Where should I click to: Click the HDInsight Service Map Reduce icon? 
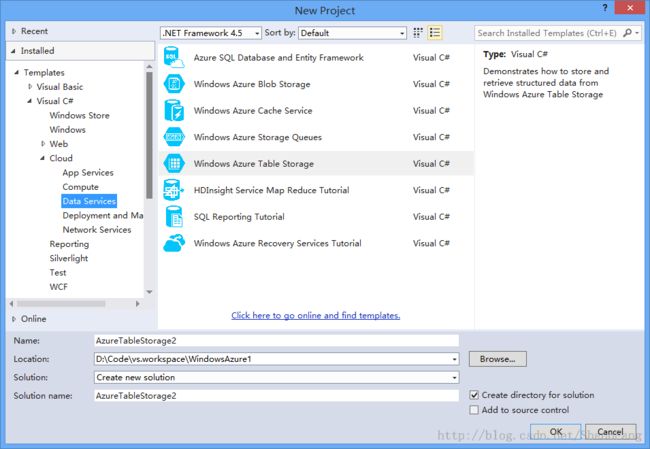click(x=173, y=190)
